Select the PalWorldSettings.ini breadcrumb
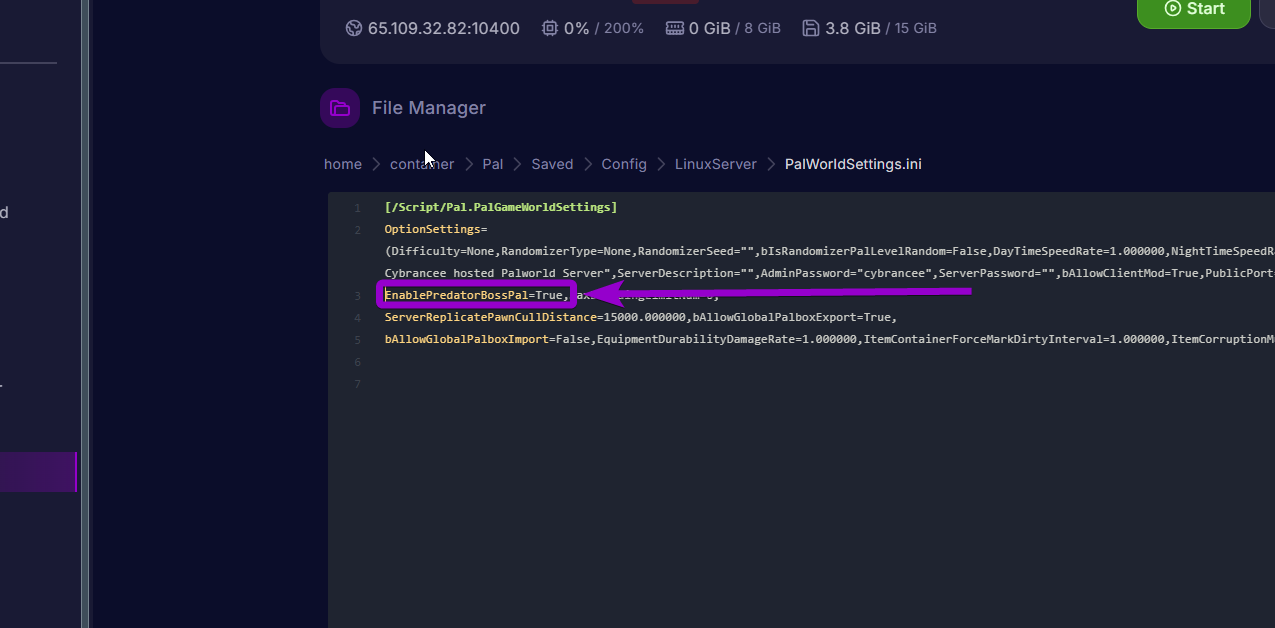Image resolution: width=1275 pixels, height=628 pixels. (853, 164)
